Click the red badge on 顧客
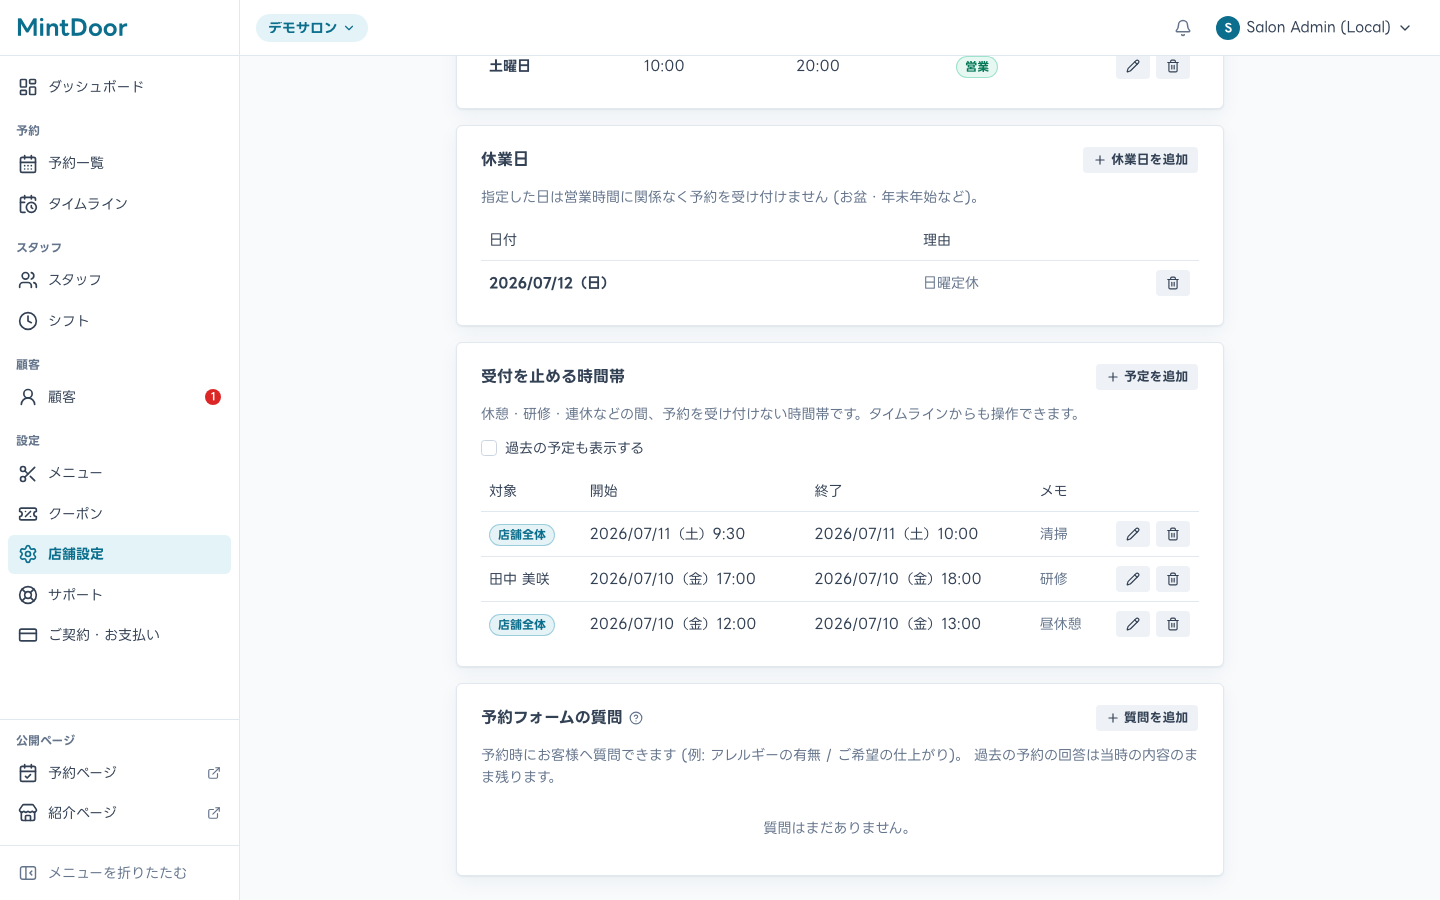The width and height of the screenshot is (1440, 900). coord(213,397)
